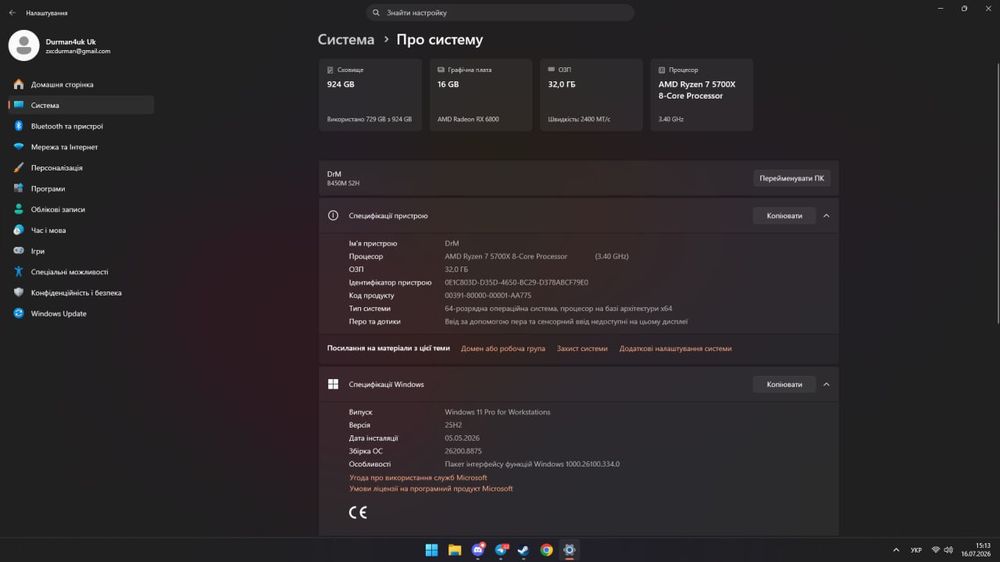Click the Облікові записи person icon
1000x562 pixels.
18,209
